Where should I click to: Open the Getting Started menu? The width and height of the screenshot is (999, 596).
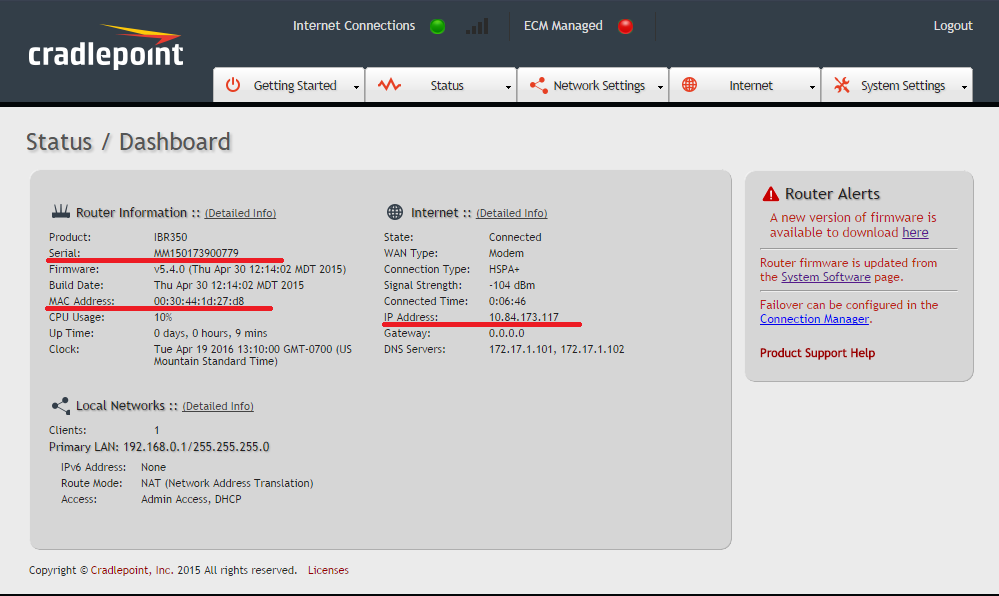tap(289, 85)
